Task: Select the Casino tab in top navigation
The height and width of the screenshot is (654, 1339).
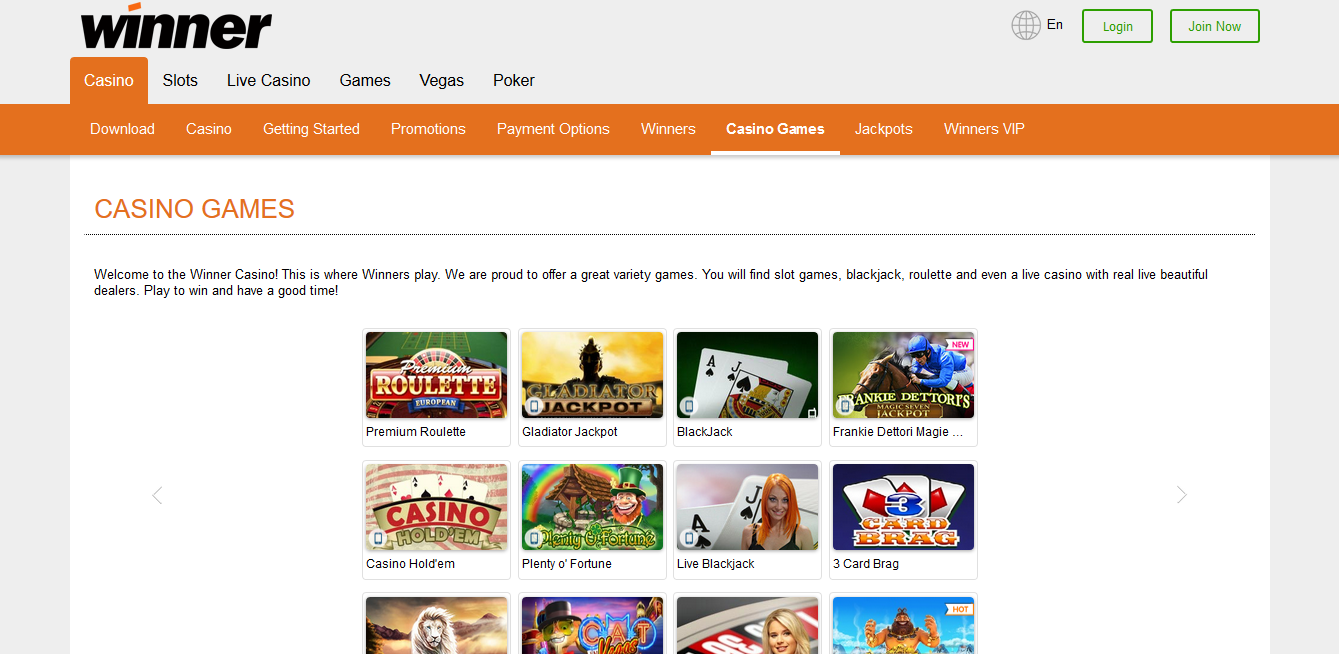Action: click(109, 81)
